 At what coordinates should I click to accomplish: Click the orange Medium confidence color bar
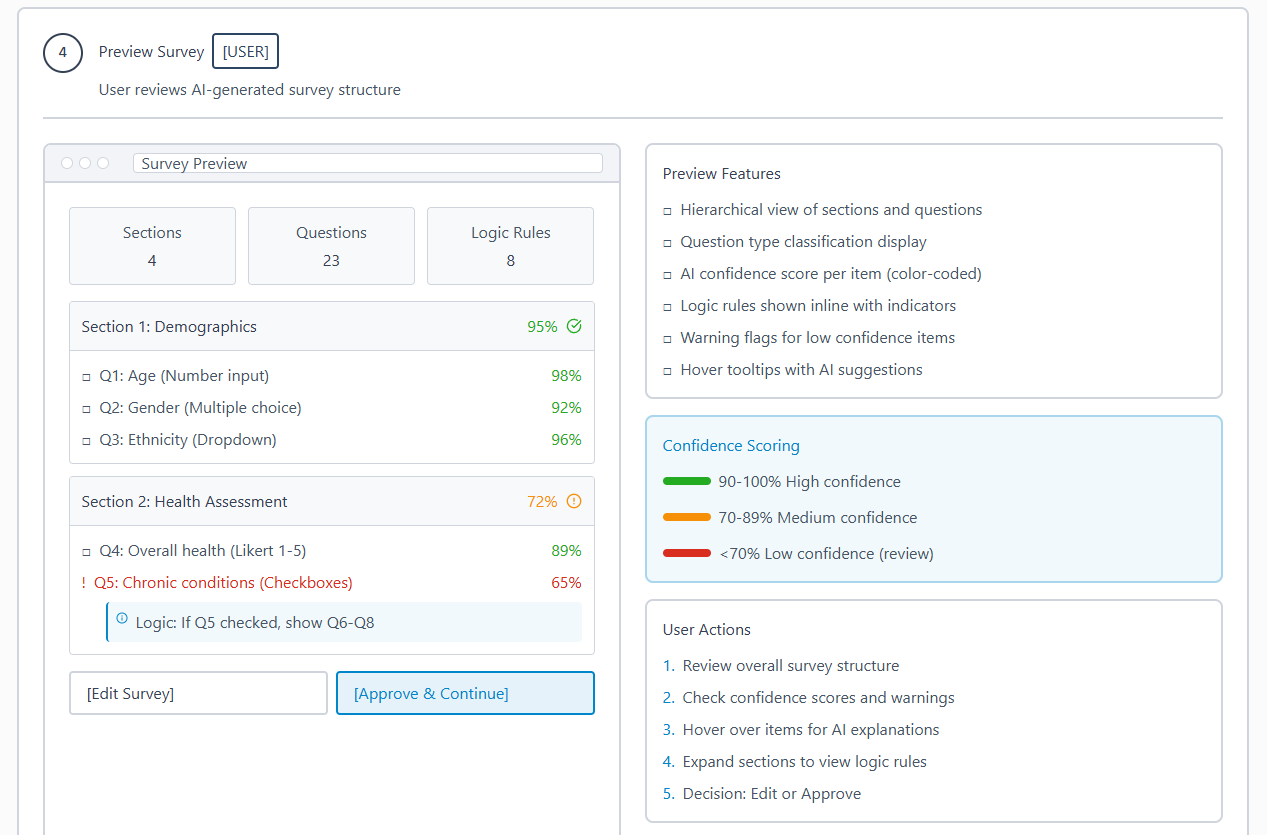pos(686,517)
